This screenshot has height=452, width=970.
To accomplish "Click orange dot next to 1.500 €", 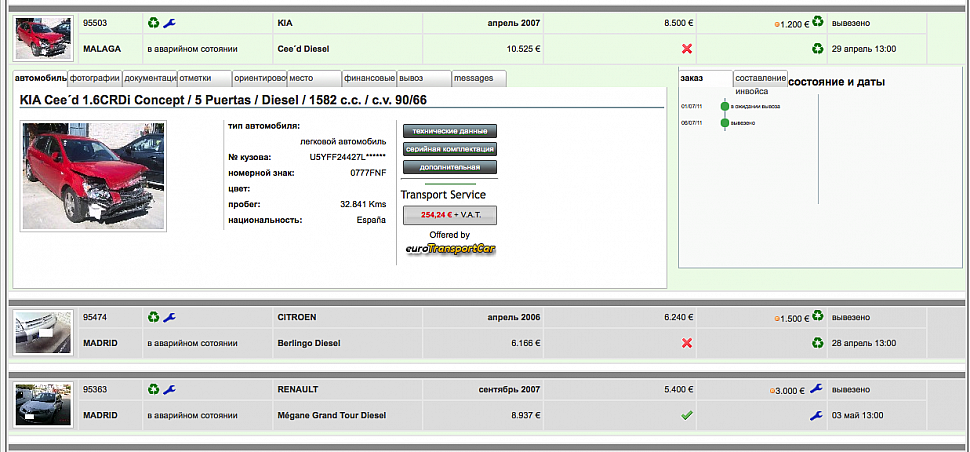I will [777, 319].
